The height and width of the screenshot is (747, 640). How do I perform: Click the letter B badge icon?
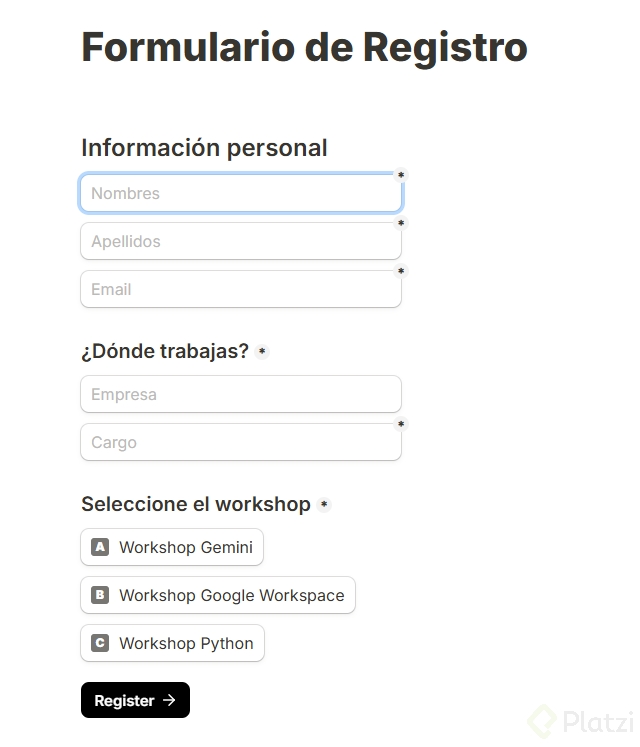99,595
